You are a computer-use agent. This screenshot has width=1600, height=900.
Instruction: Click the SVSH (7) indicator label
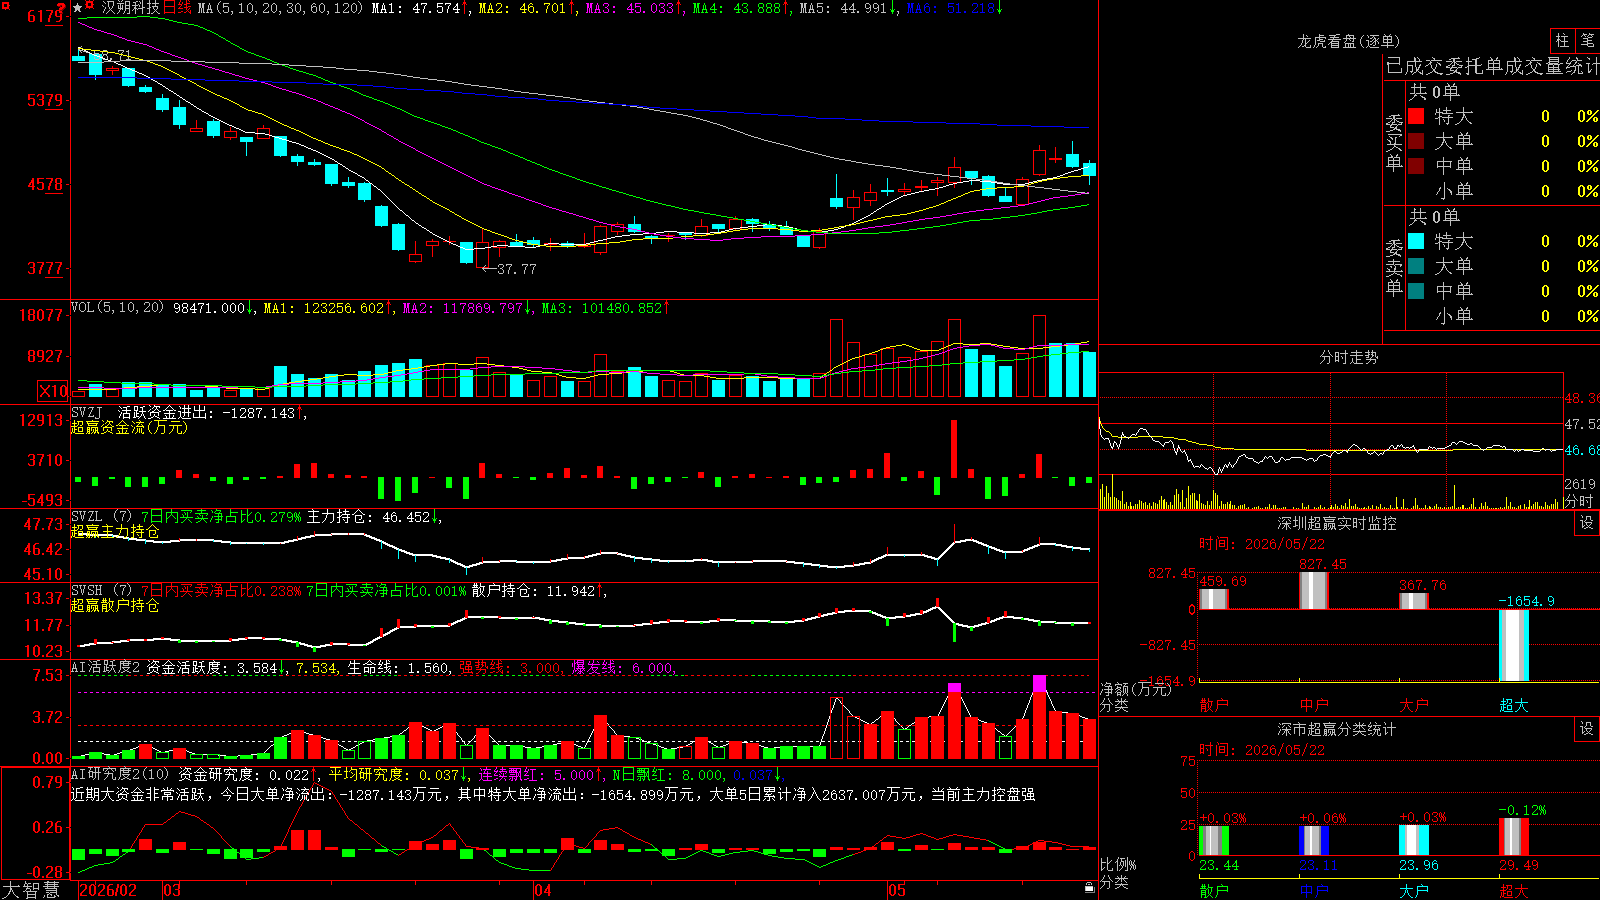click(101, 590)
